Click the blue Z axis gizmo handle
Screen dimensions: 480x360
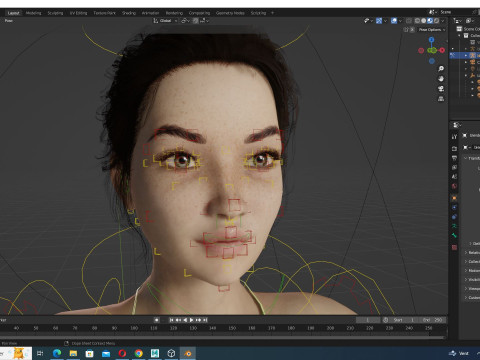(x=432, y=40)
